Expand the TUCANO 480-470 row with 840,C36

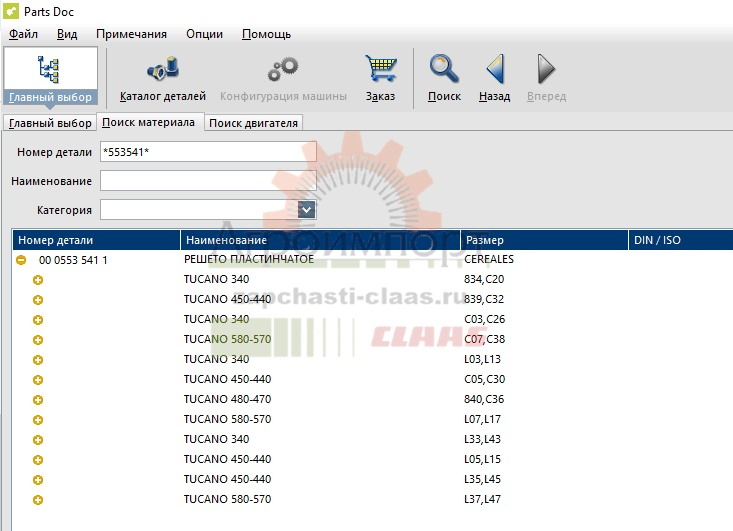(x=38, y=400)
